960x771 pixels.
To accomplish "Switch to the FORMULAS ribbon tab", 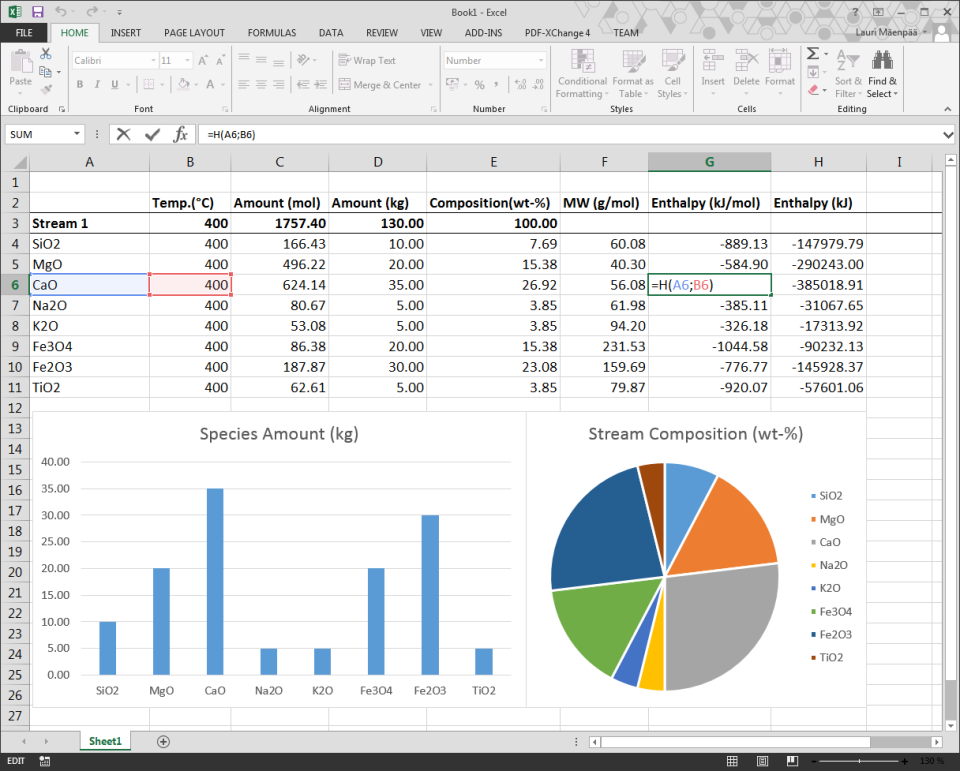I will click(271, 32).
